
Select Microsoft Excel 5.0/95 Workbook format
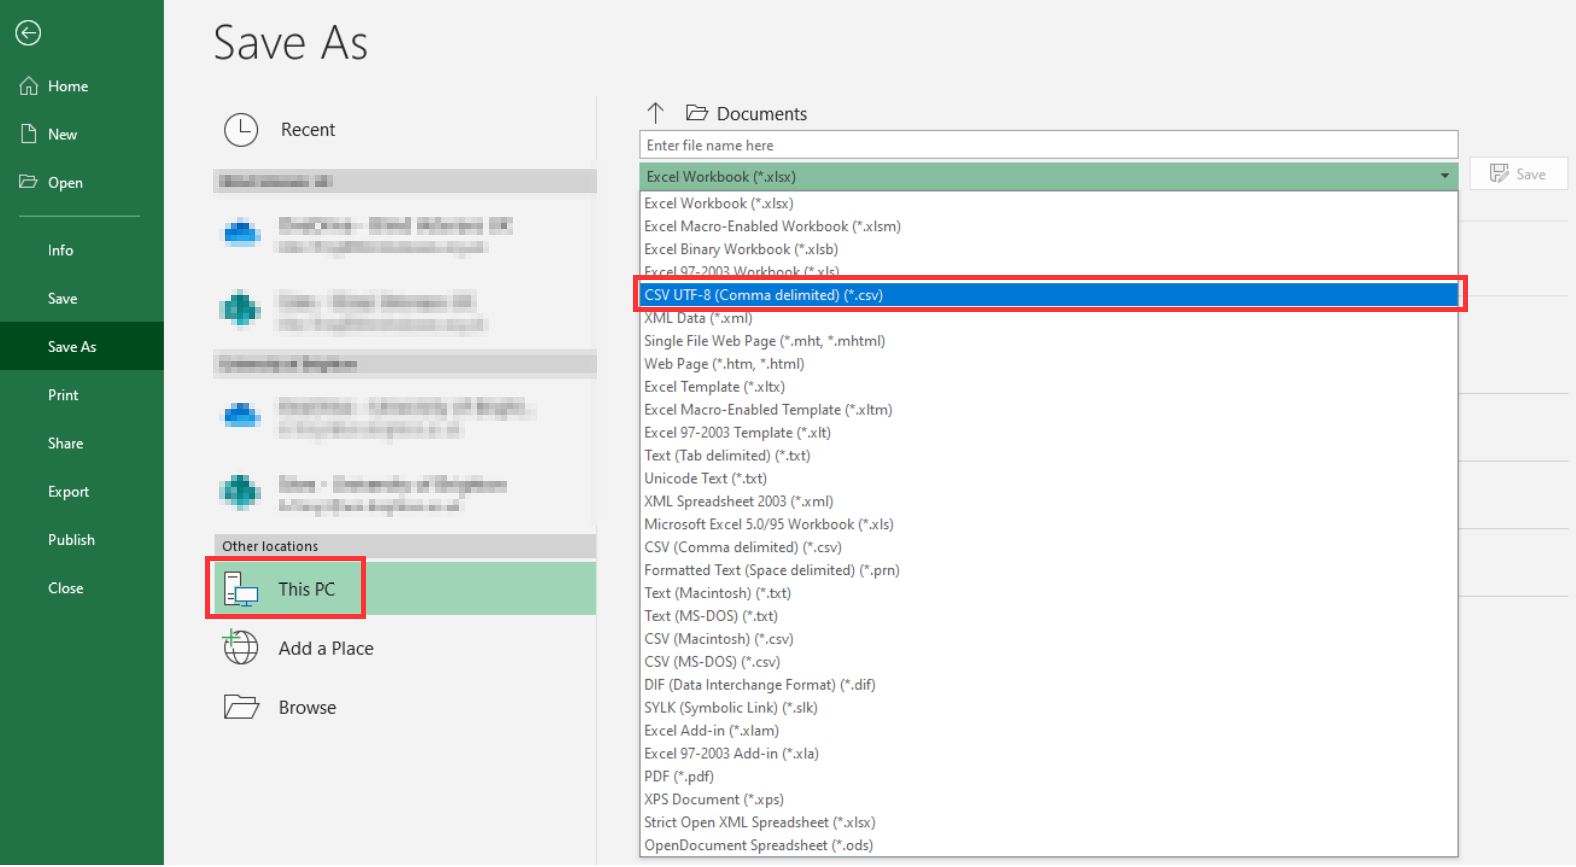tap(1048, 525)
